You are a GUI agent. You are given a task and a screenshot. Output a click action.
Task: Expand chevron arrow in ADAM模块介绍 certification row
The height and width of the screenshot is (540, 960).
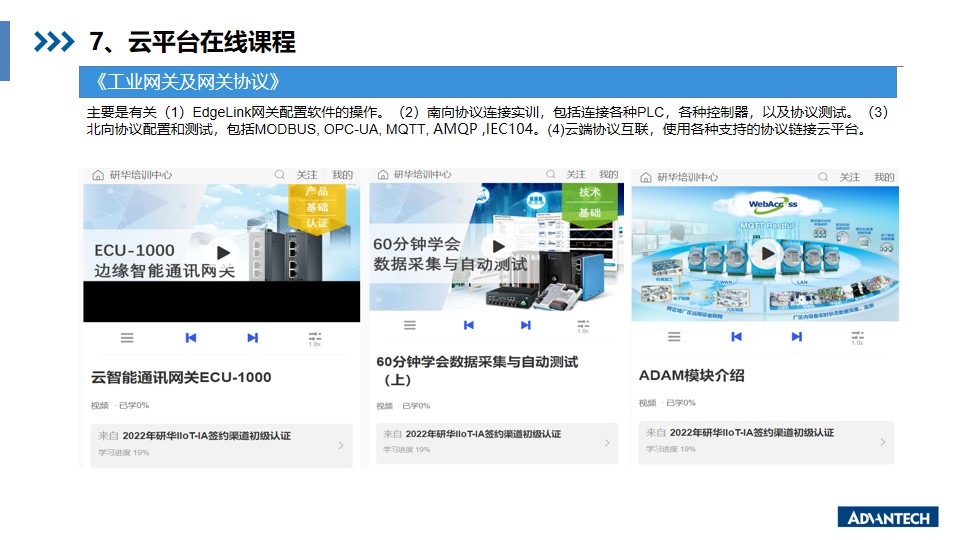click(882, 441)
